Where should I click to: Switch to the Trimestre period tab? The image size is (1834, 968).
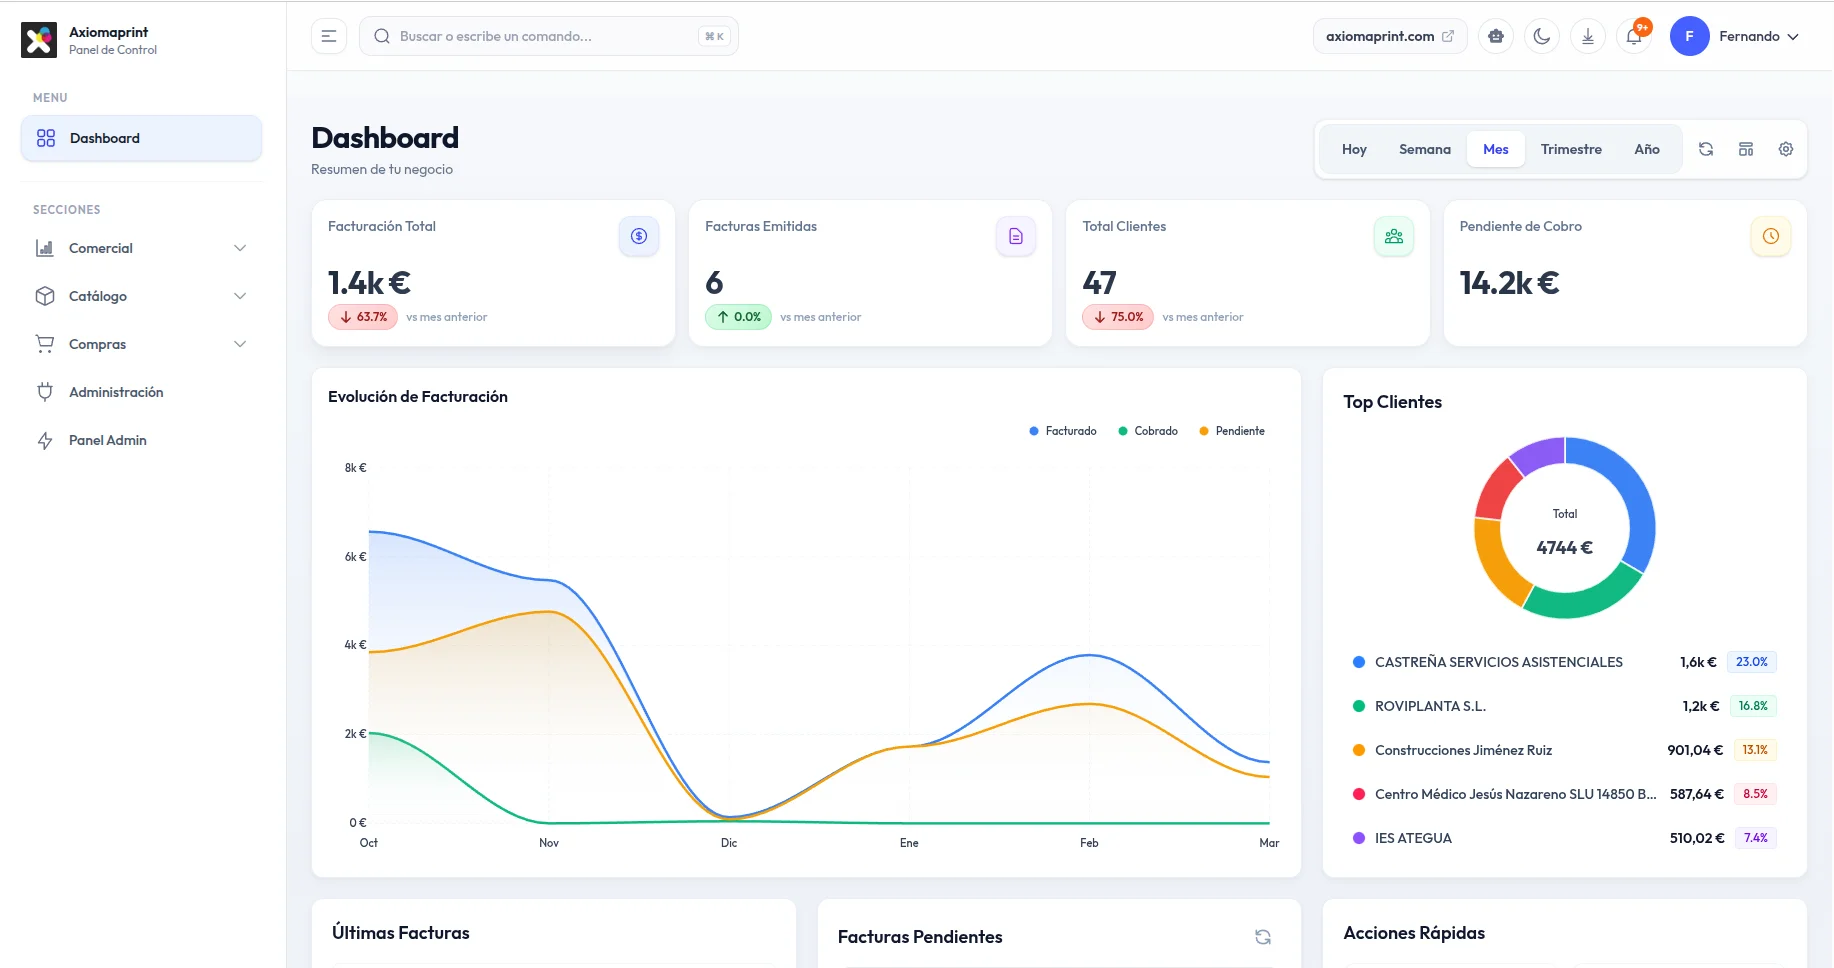tap(1570, 148)
